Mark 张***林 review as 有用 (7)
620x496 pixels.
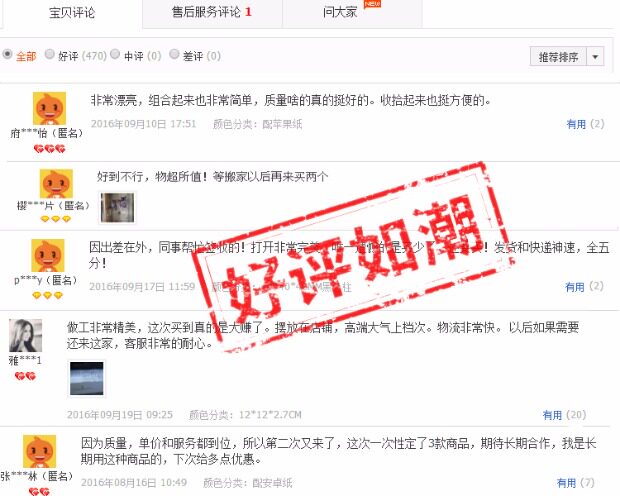(x=575, y=483)
